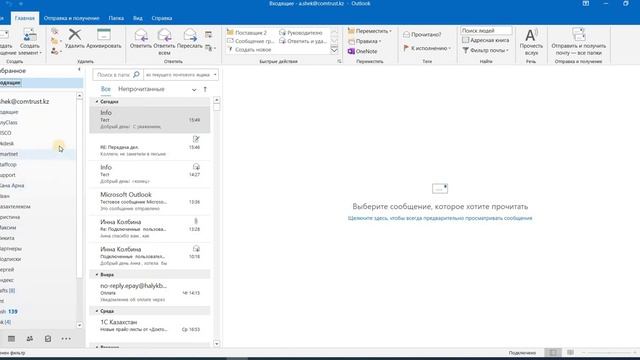This screenshot has width=640, height=360.
Task: Select the Непрочитанные filter tab
Action: [141, 89]
